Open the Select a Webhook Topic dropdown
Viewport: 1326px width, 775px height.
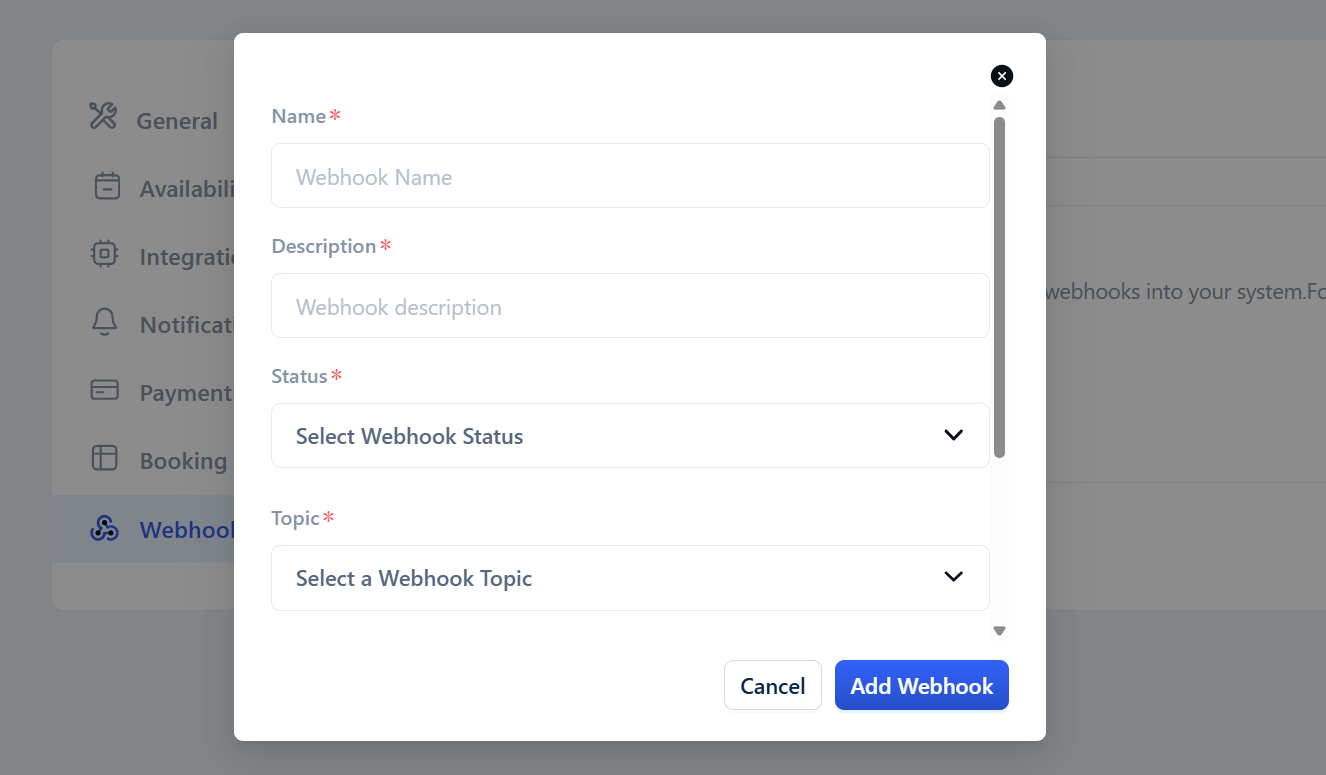pos(630,577)
